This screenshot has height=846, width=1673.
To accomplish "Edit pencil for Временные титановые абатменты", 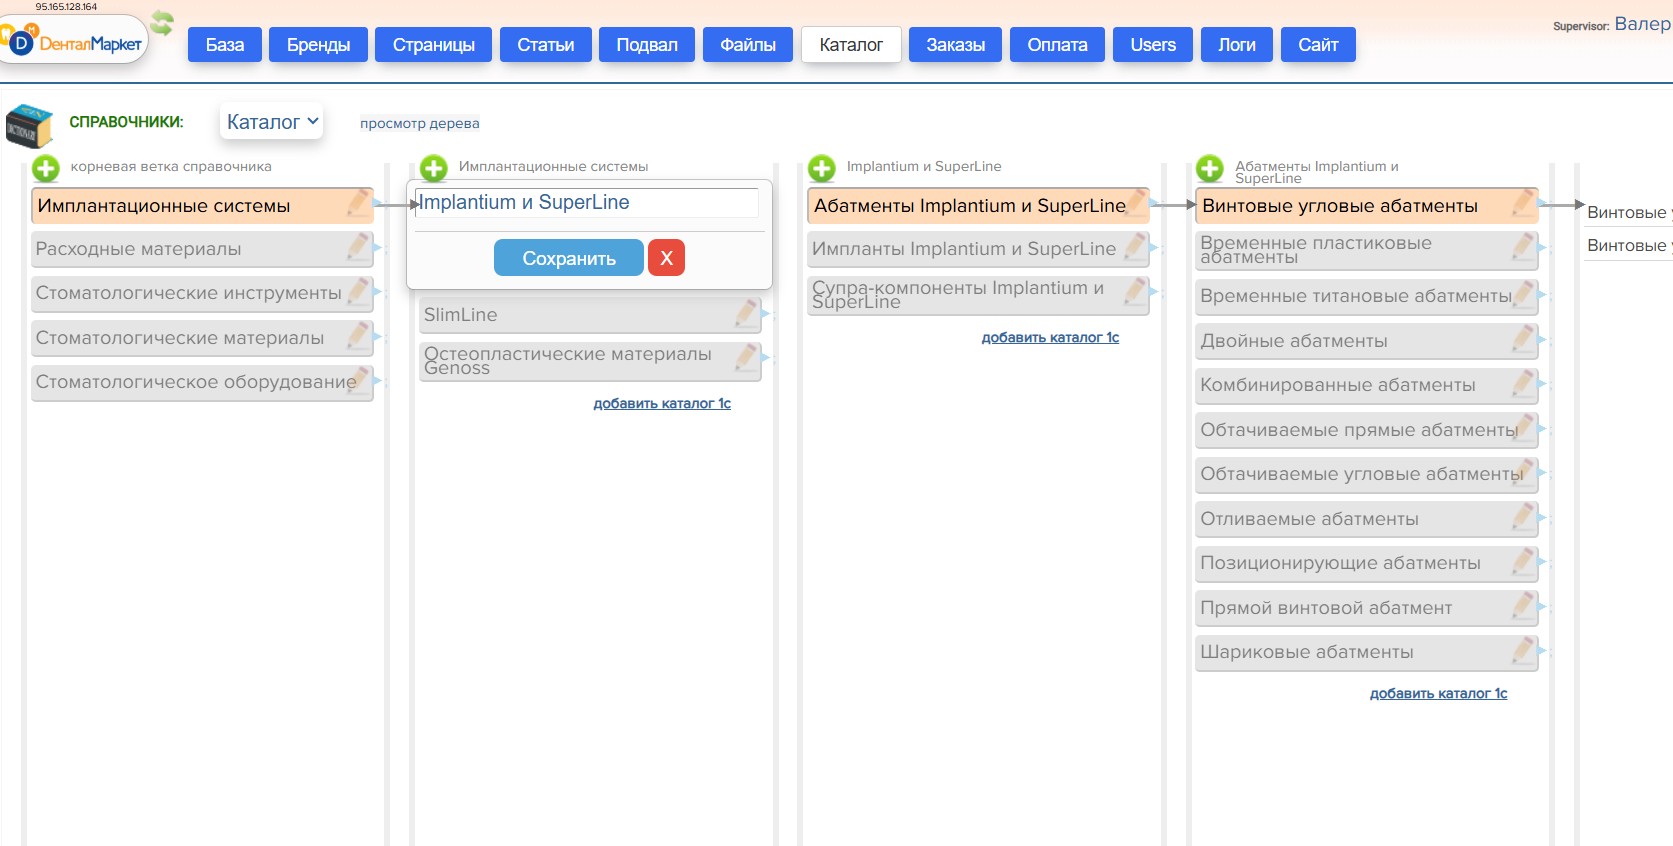I will 1523,293.
